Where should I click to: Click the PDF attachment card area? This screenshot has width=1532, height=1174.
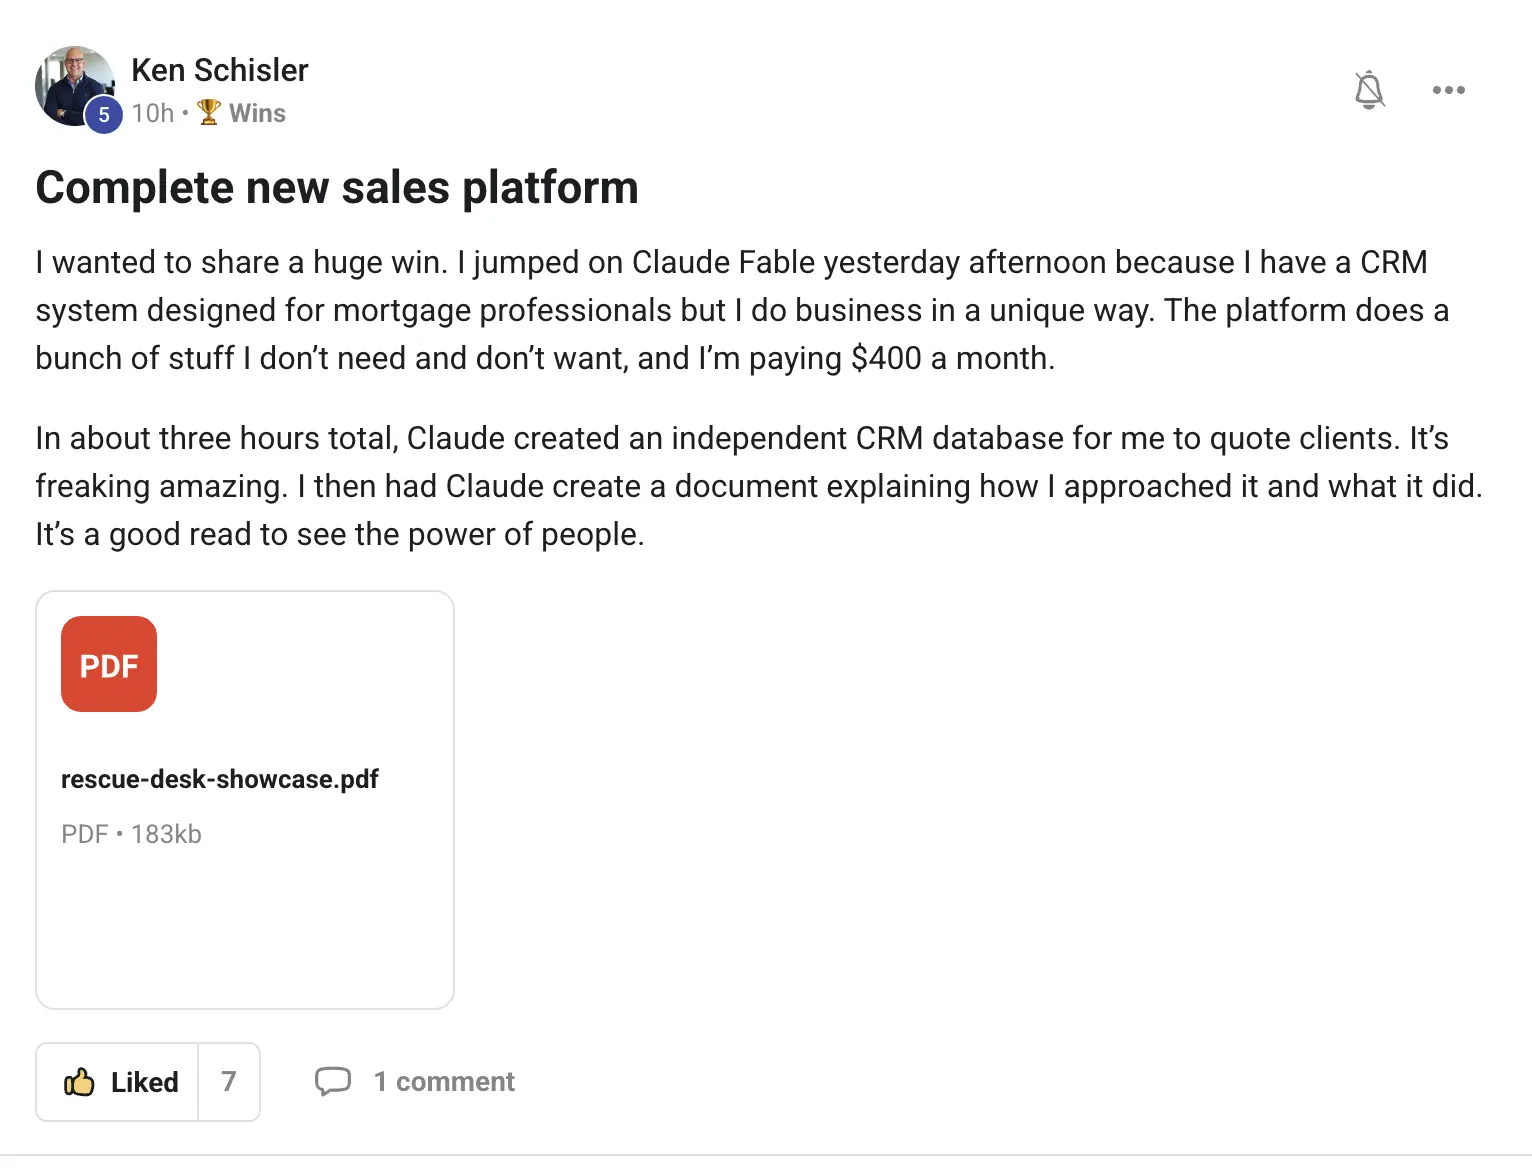245,800
